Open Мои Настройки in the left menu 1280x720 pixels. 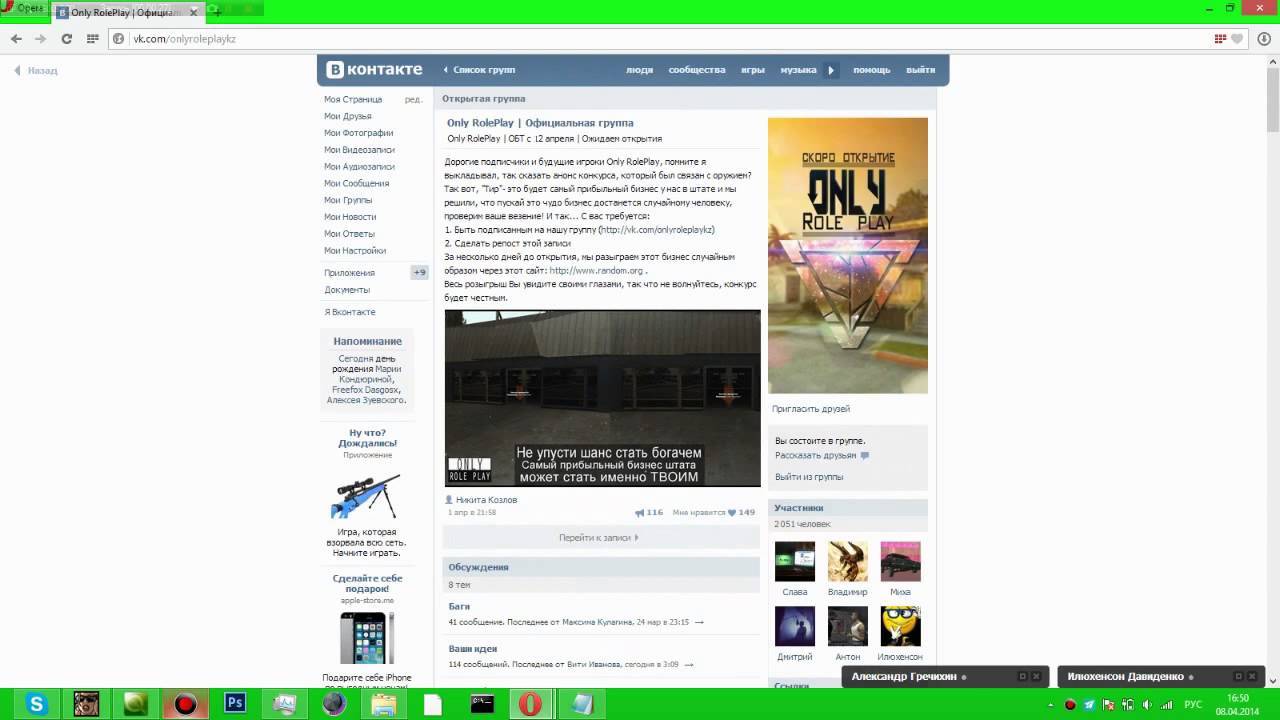[355, 250]
